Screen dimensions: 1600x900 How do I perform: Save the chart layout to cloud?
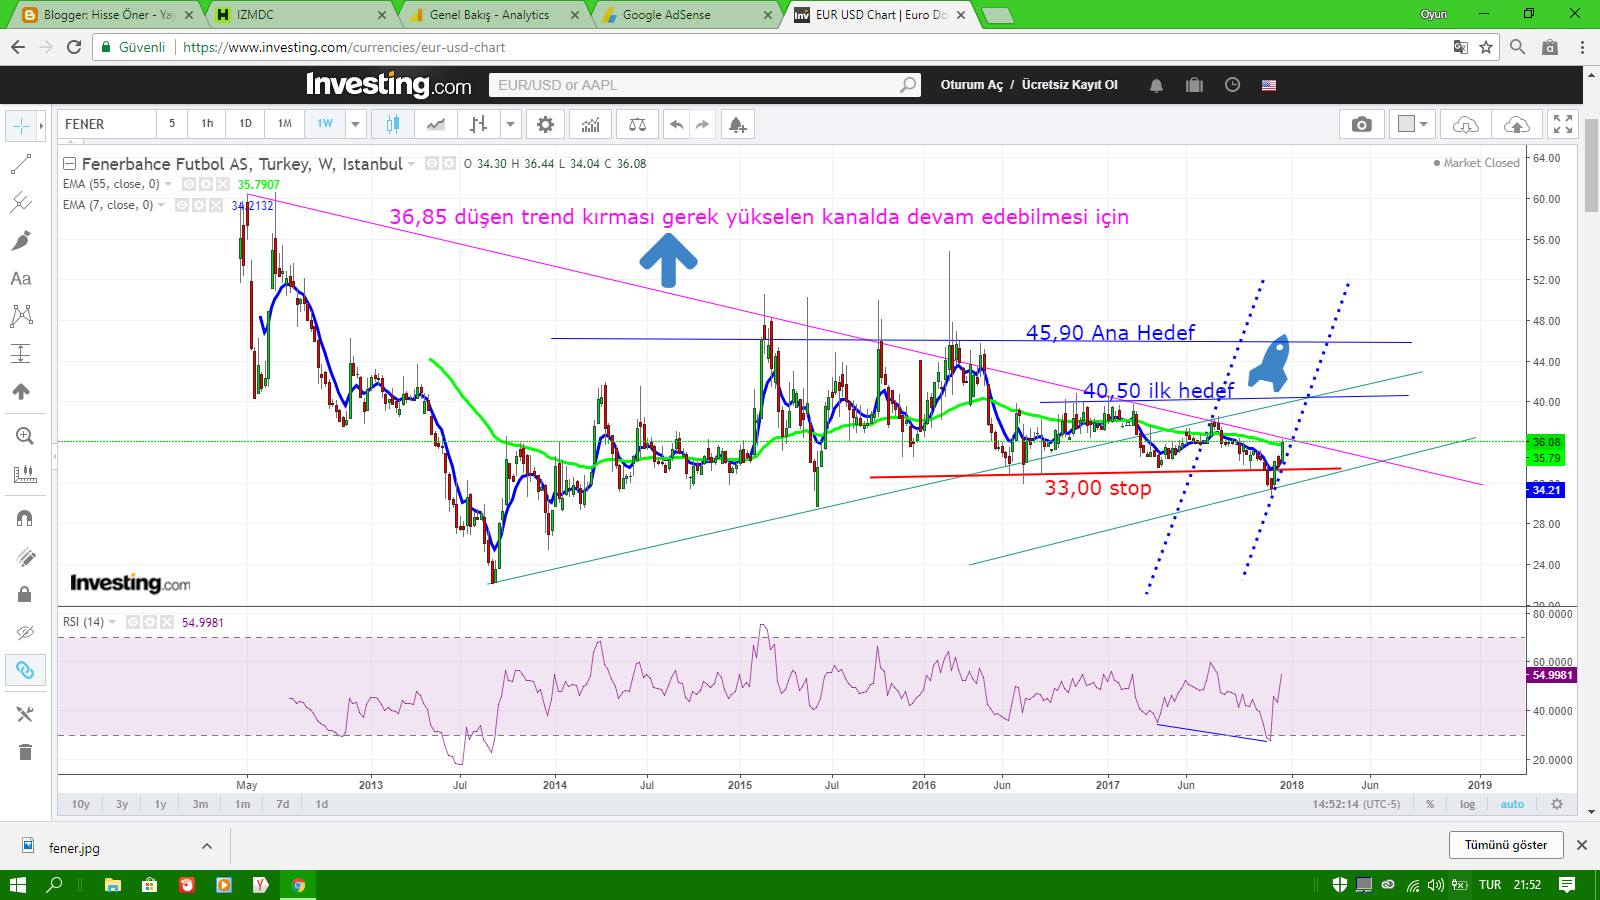pyautogui.click(x=1516, y=124)
